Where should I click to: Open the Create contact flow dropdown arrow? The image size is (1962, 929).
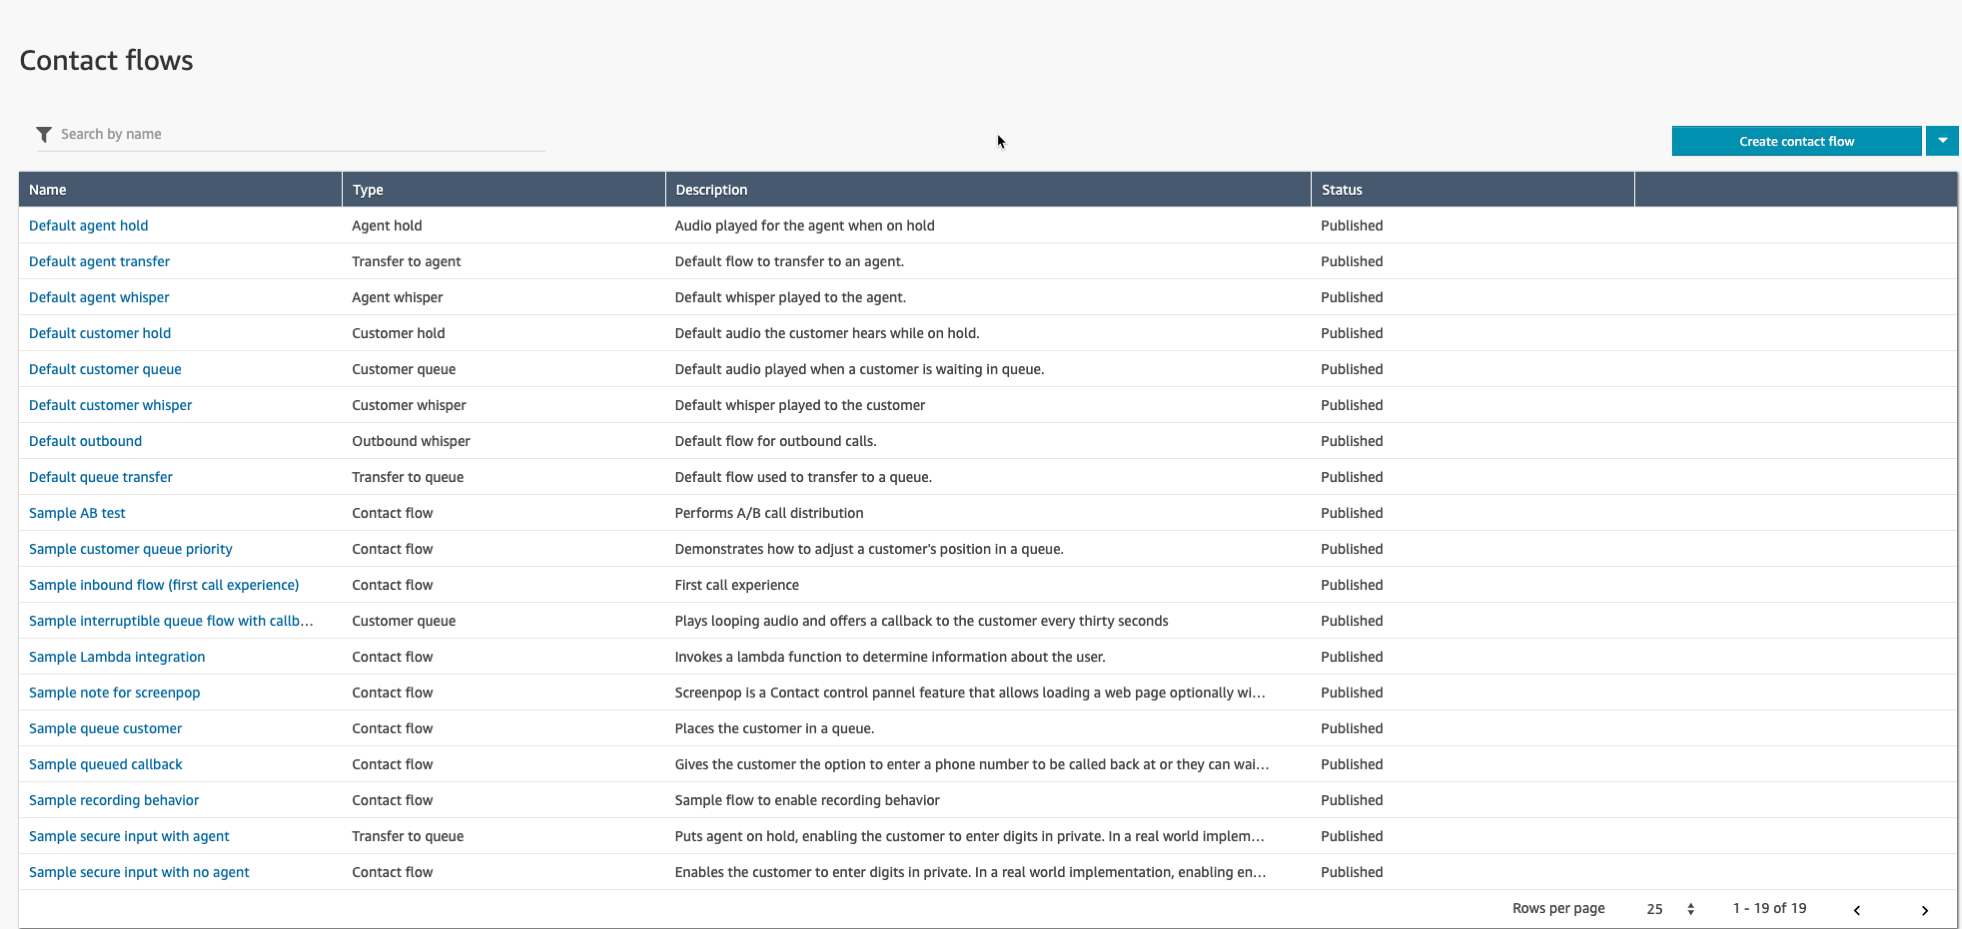point(1942,141)
